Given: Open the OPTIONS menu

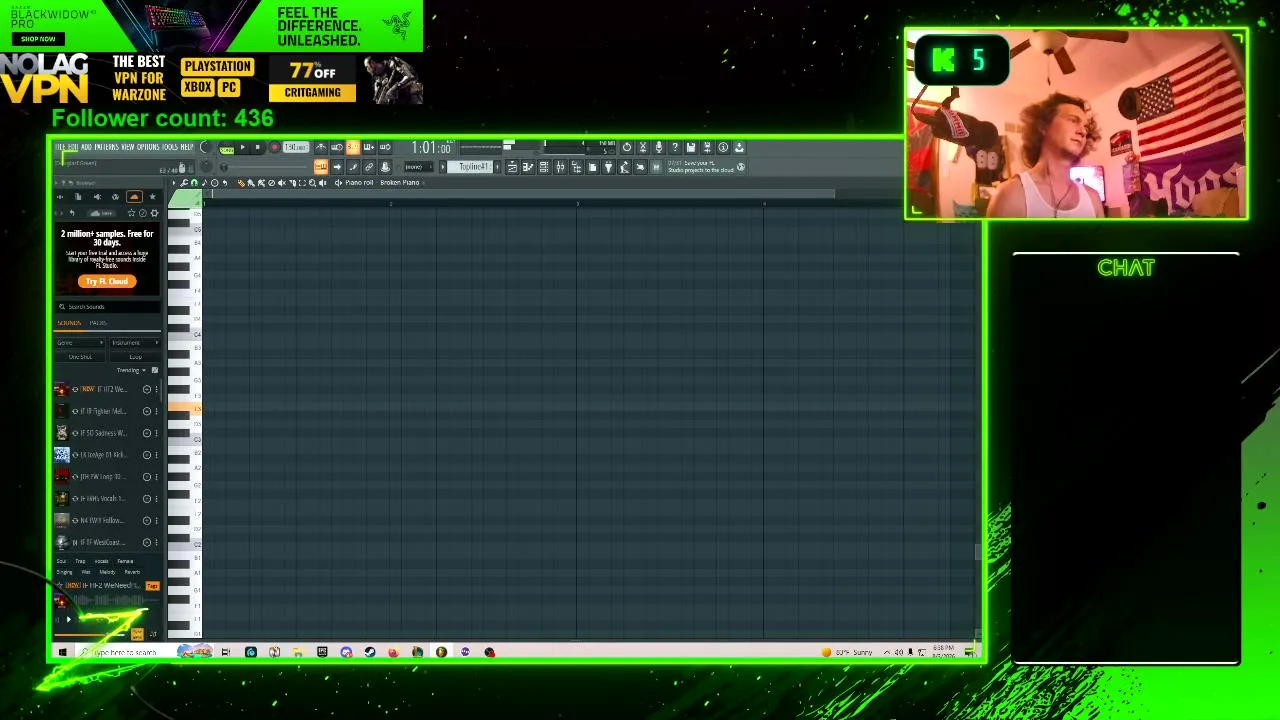Looking at the screenshot, I should [148, 147].
